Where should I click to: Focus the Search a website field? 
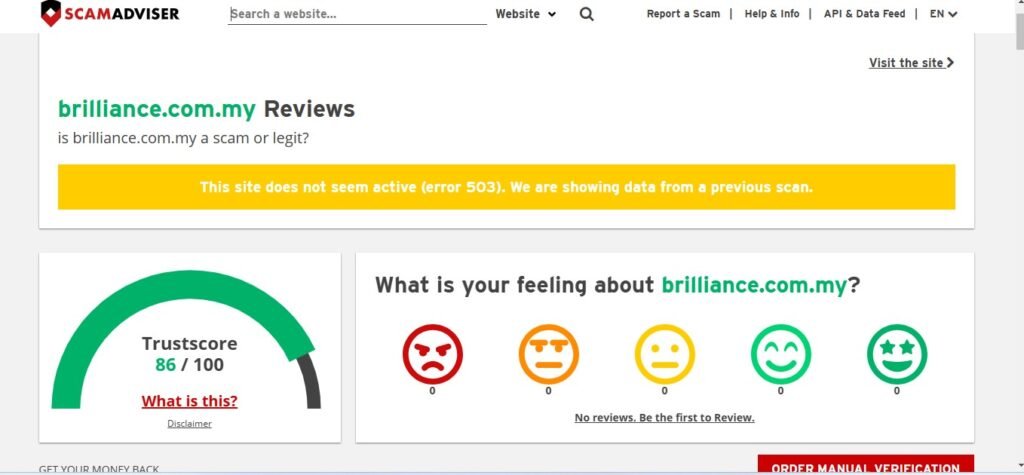click(x=357, y=14)
